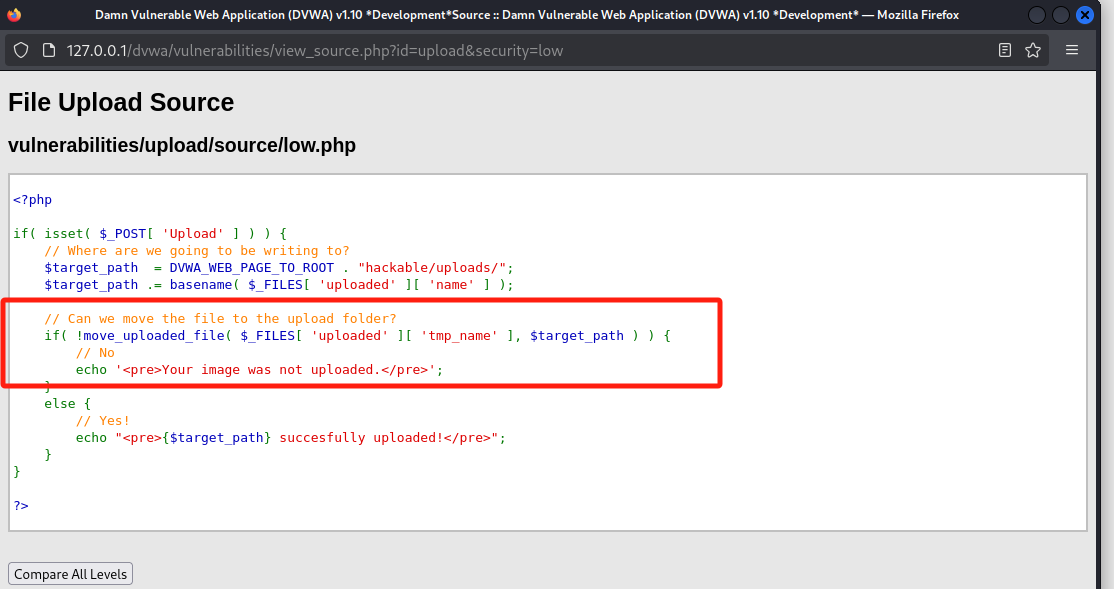Image resolution: width=1114 pixels, height=589 pixels.
Task: Open the site information page icon
Action: (x=49, y=50)
